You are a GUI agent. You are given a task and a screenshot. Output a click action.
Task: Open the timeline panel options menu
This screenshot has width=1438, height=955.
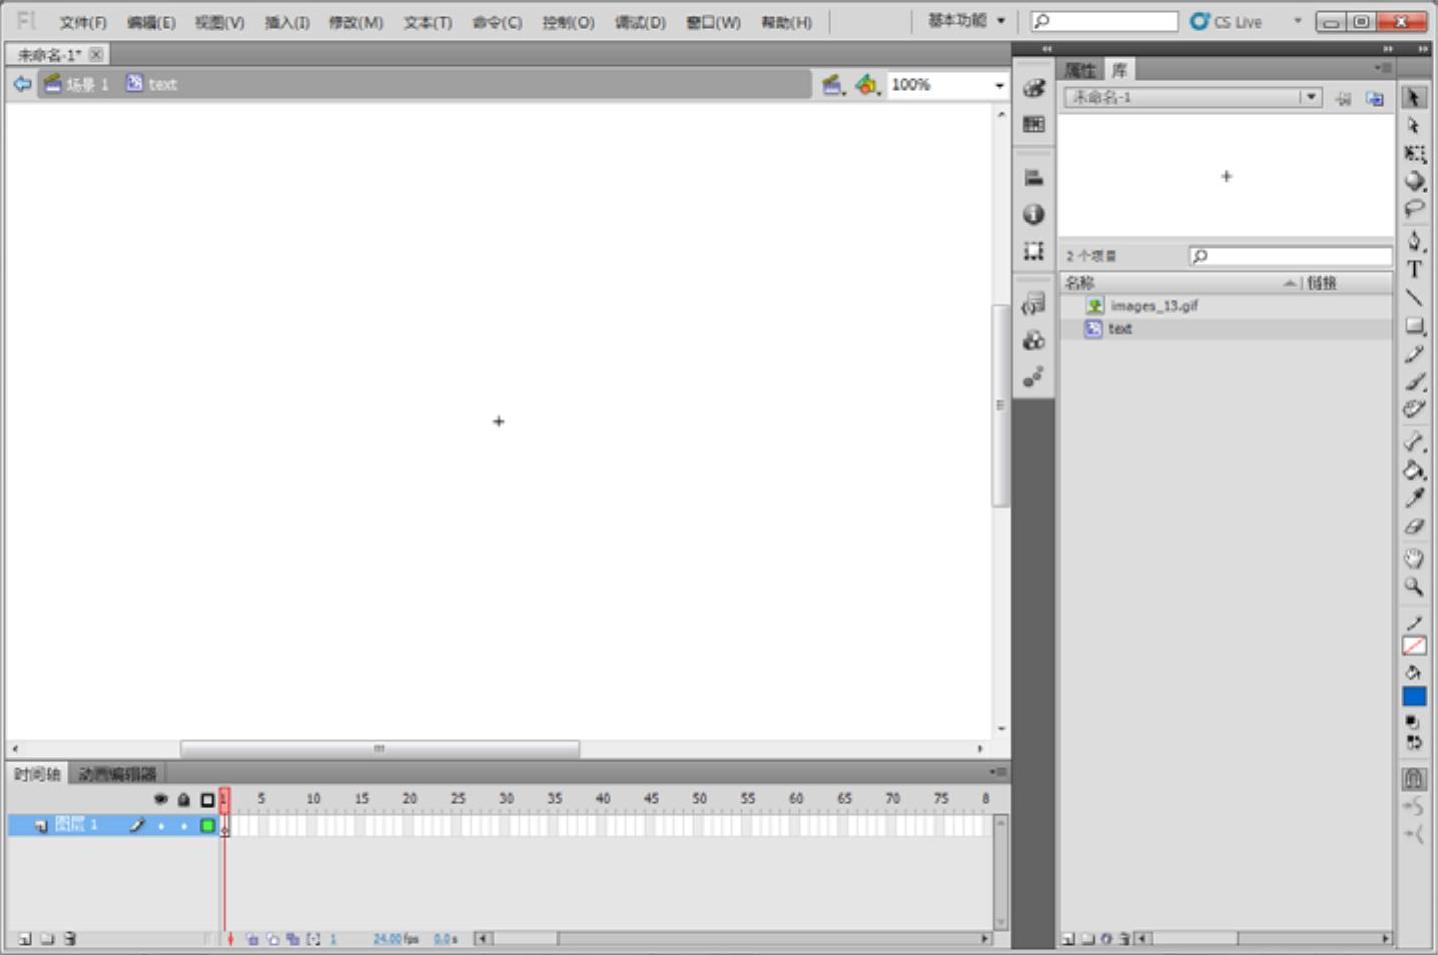[998, 772]
